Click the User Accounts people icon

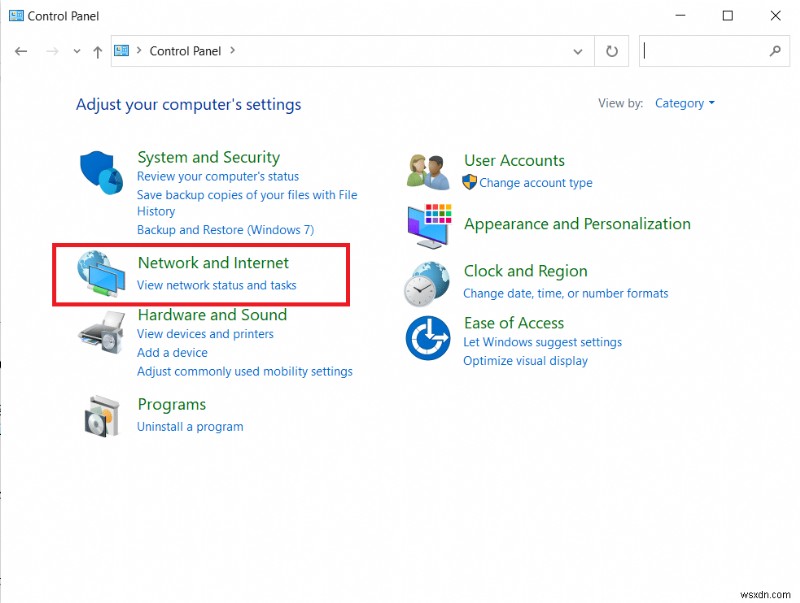pos(428,168)
